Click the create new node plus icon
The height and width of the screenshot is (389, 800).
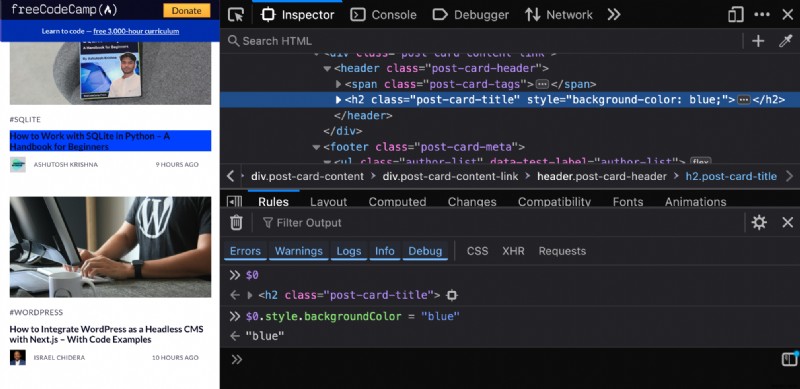[x=758, y=41]
